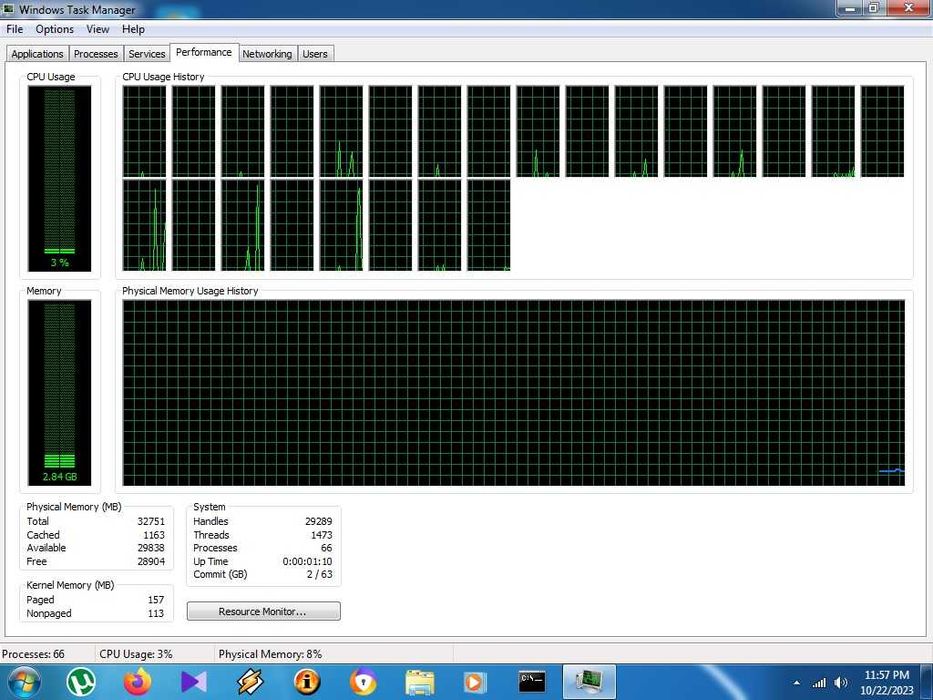Open the Help menu

[x=133, y=29]
